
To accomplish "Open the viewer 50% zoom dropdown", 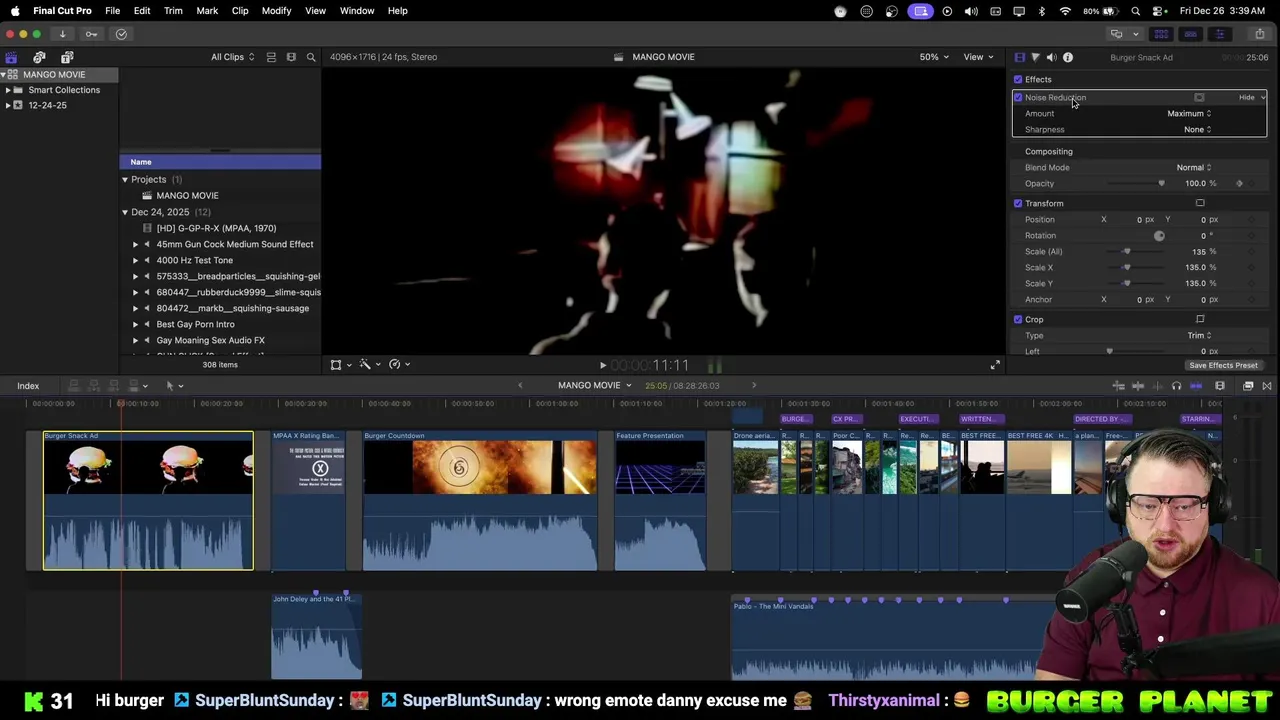I will coord(934,57).
